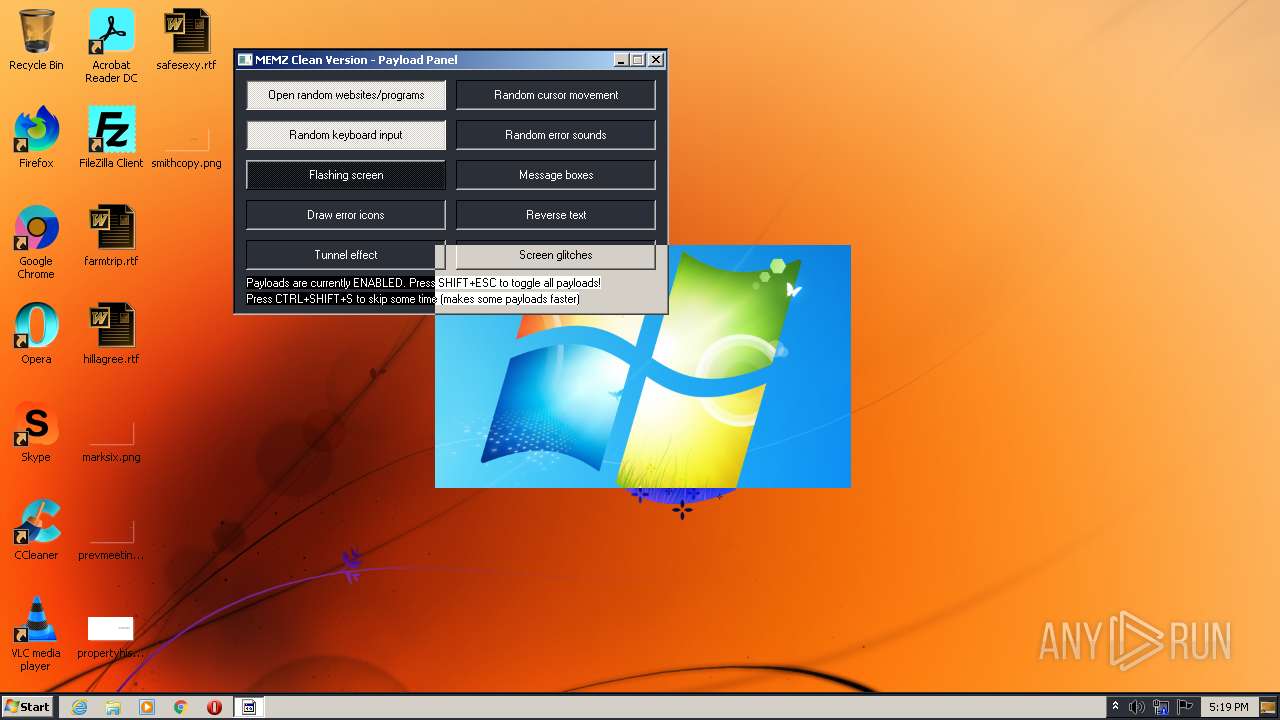
Task: Toggle the Random error sounds payload
Action: (x=556, y=135)
